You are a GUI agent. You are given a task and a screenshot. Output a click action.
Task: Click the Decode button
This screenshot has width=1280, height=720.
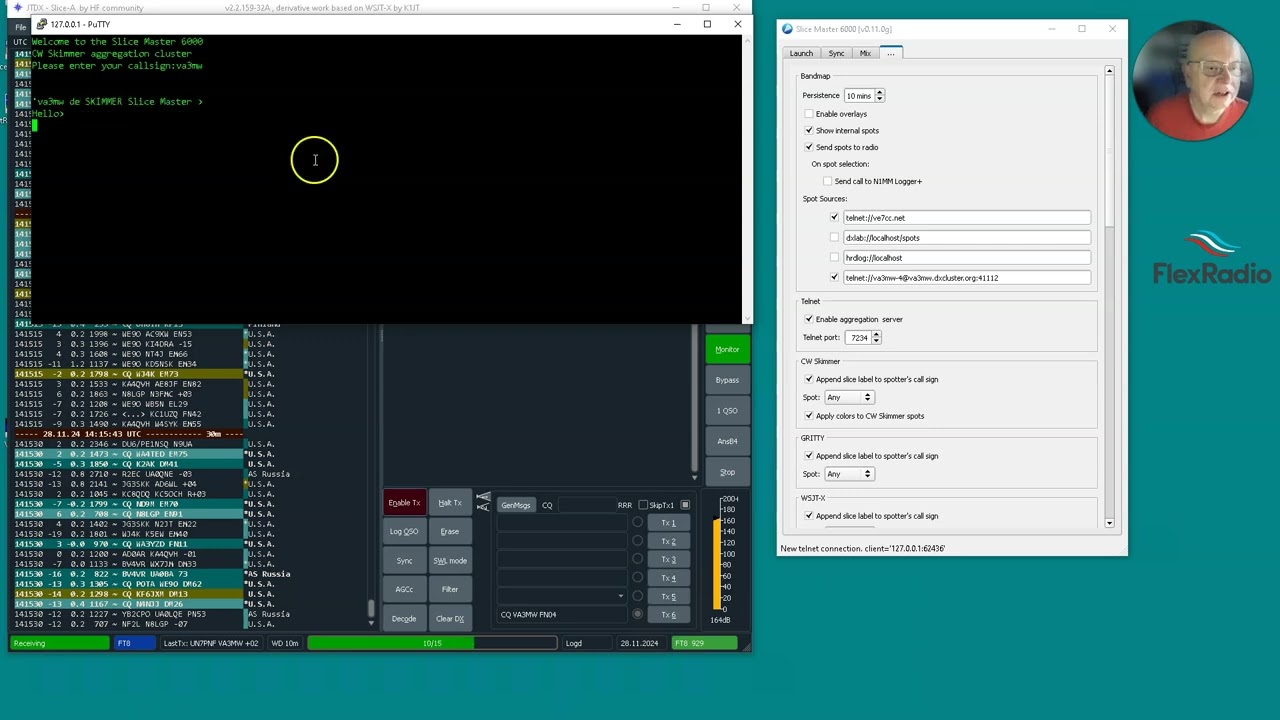404,619
